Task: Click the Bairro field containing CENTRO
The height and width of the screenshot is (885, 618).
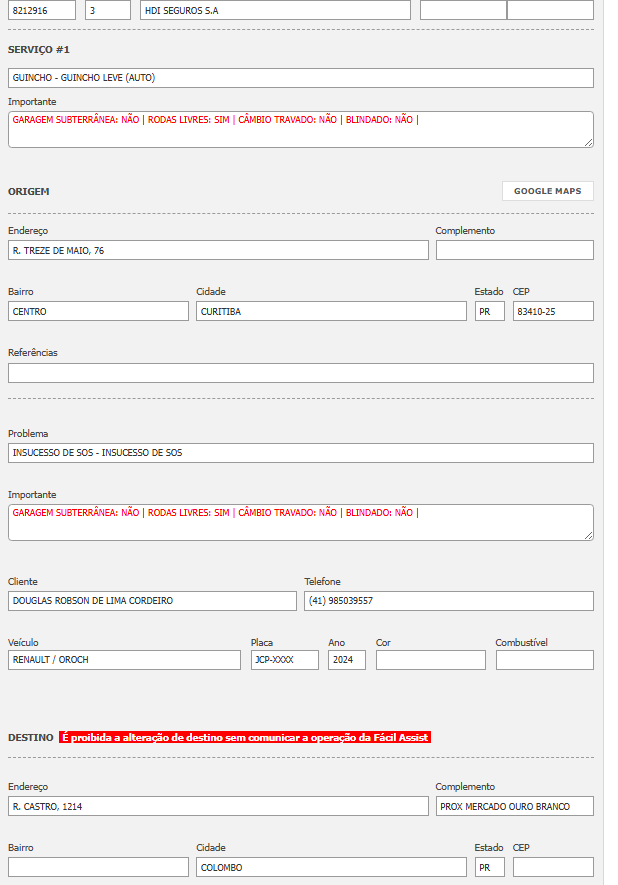Action: click(98, 311)
